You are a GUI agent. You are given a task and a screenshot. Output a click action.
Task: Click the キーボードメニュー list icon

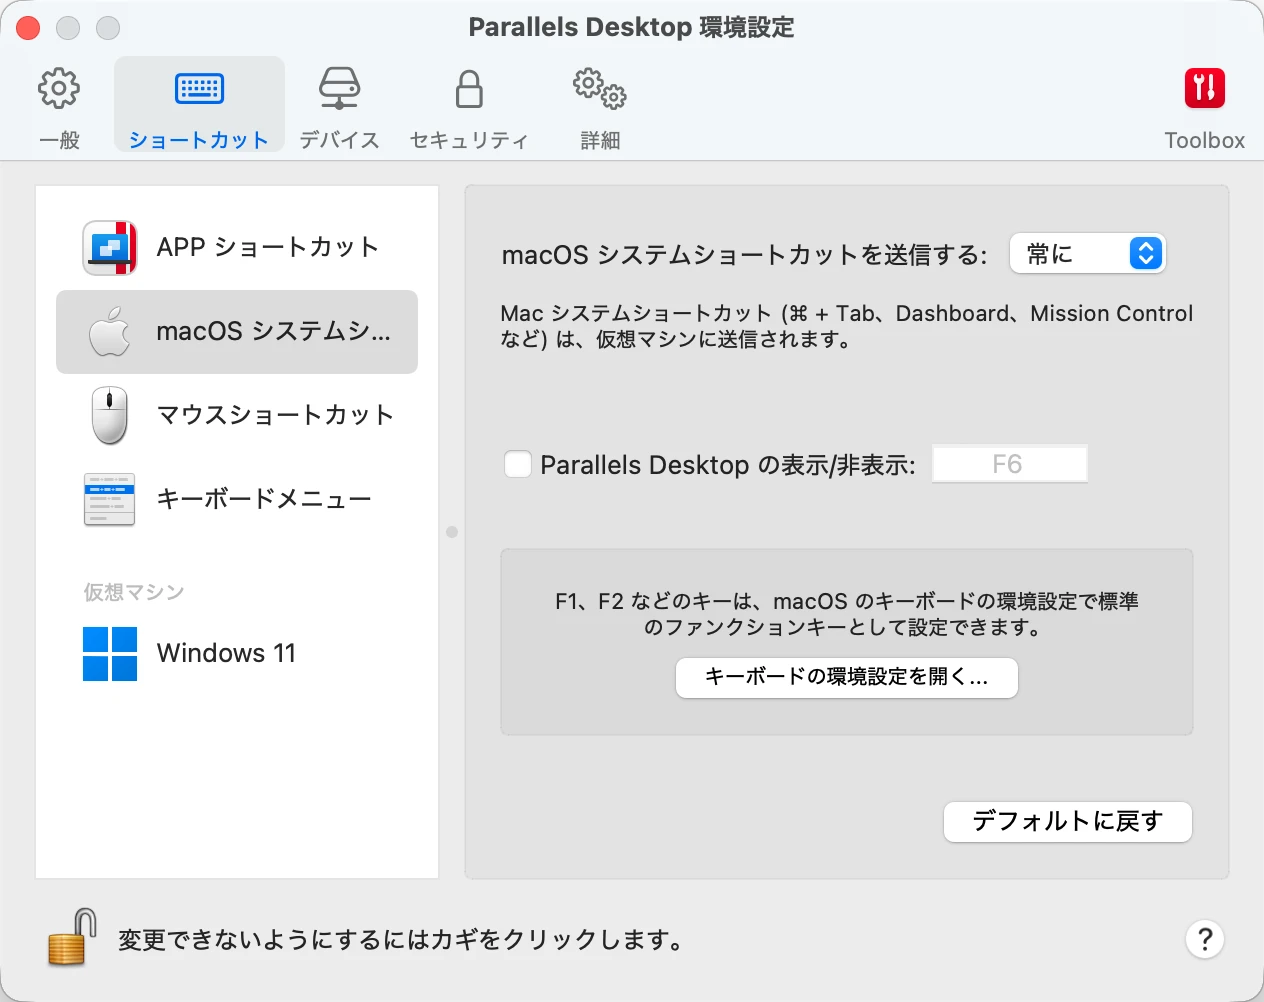coord(110,499)
